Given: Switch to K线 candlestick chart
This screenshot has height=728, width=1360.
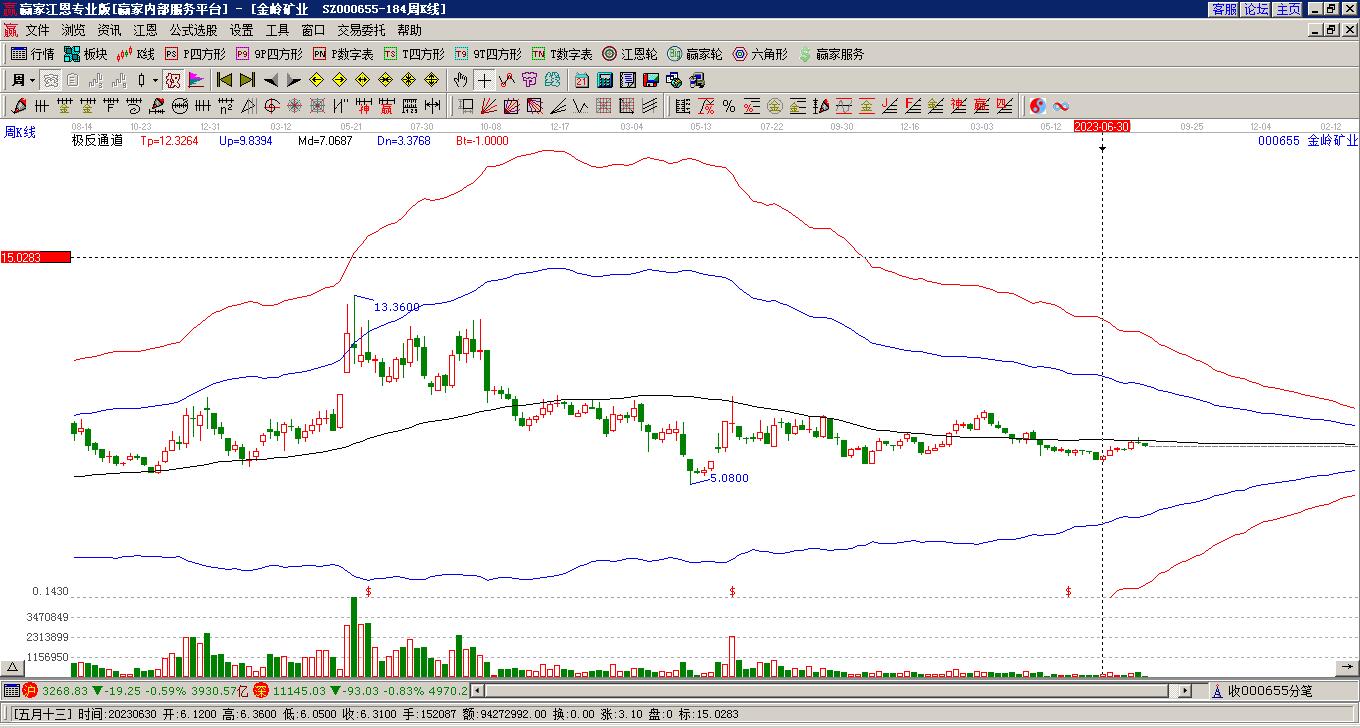Looking at the screenshot, I should [x=135, y=54].
